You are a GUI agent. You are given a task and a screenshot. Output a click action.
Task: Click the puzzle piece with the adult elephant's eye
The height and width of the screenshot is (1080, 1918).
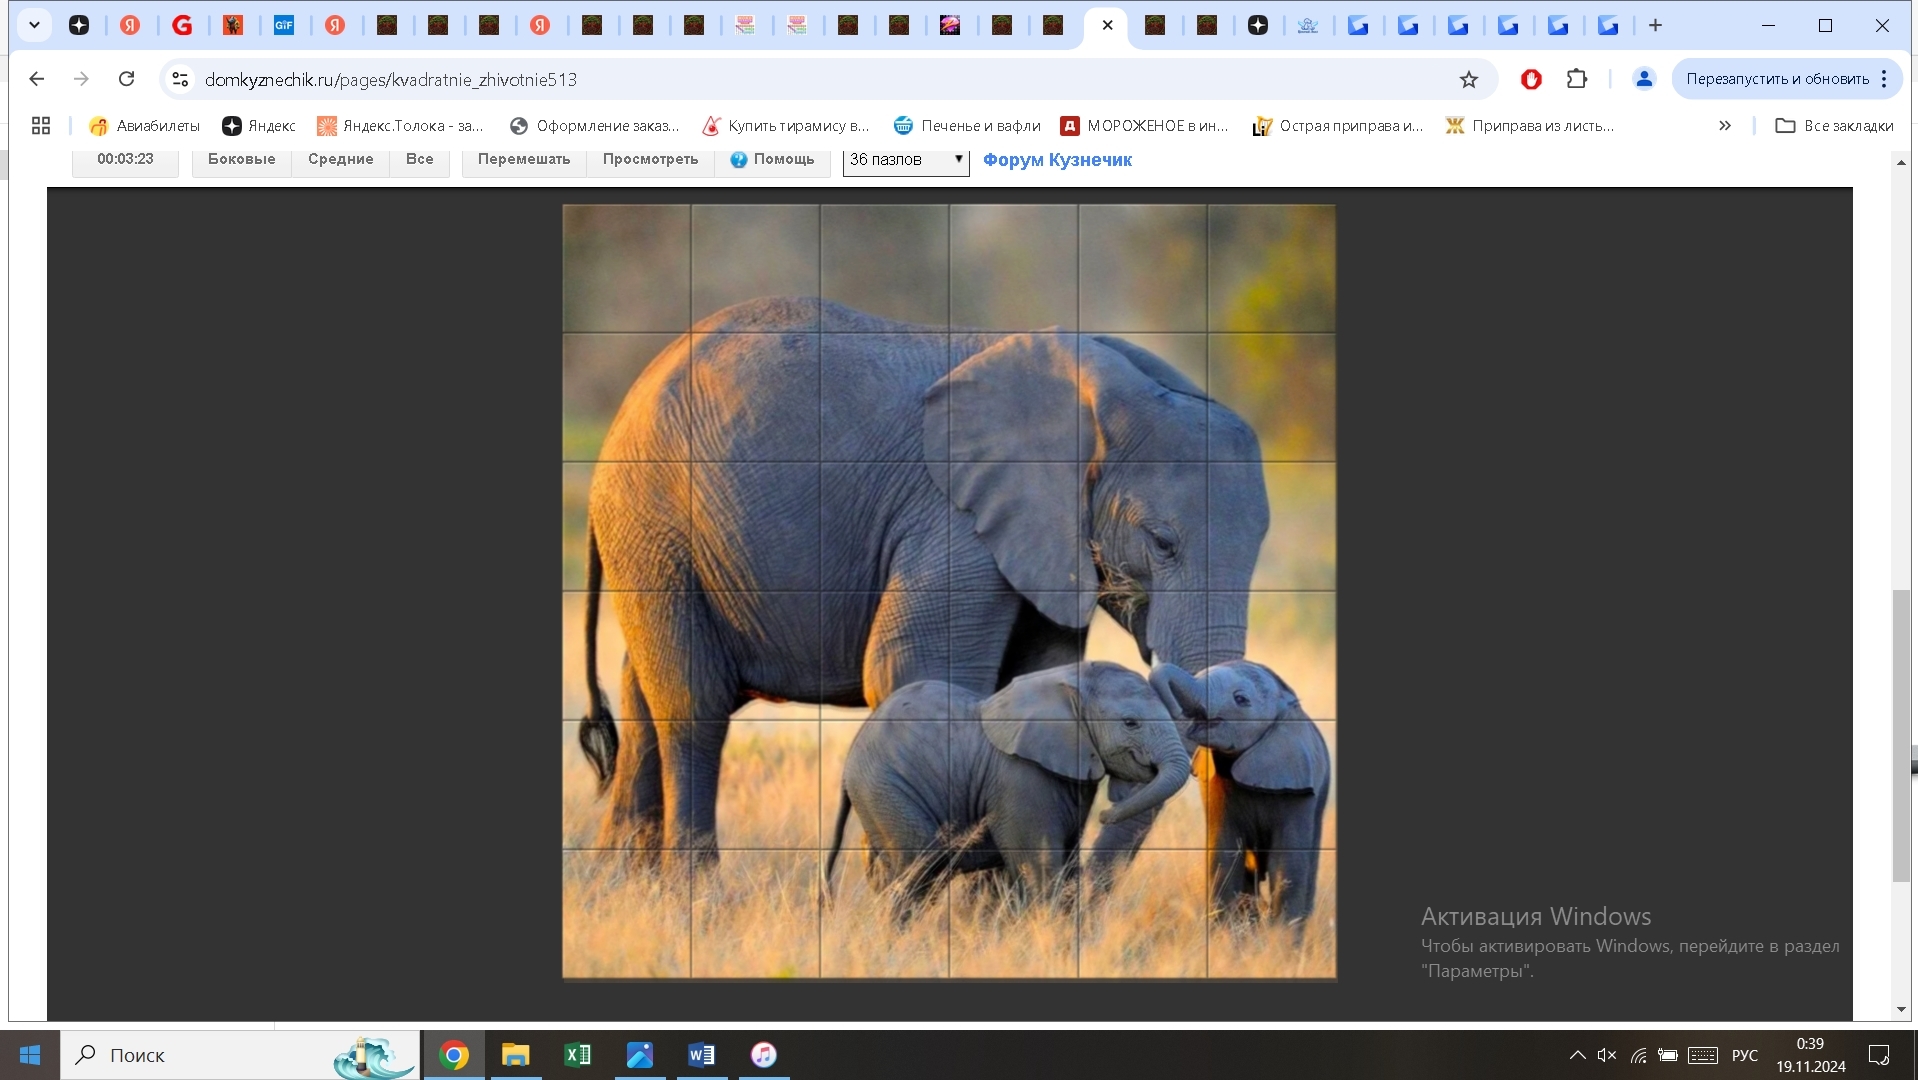[x=1142, y=527]
